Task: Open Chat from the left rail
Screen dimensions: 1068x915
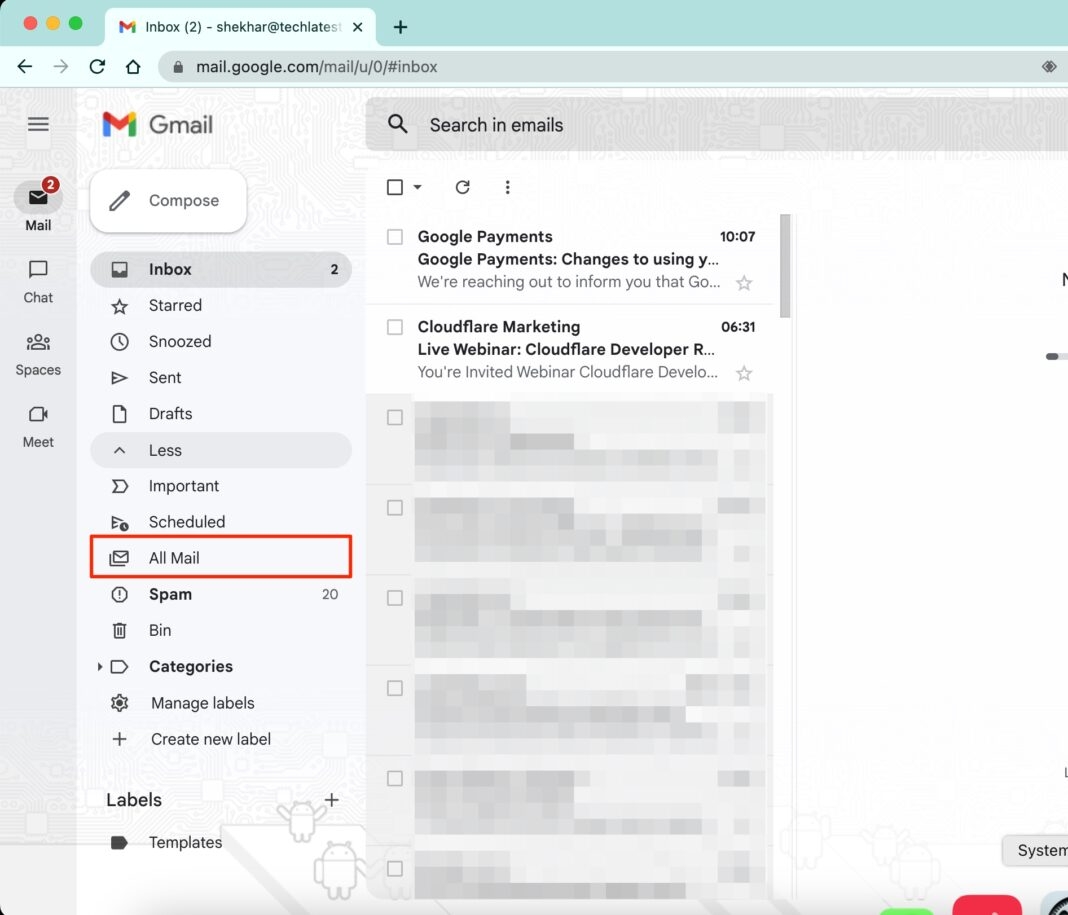Action: (37, 283)
